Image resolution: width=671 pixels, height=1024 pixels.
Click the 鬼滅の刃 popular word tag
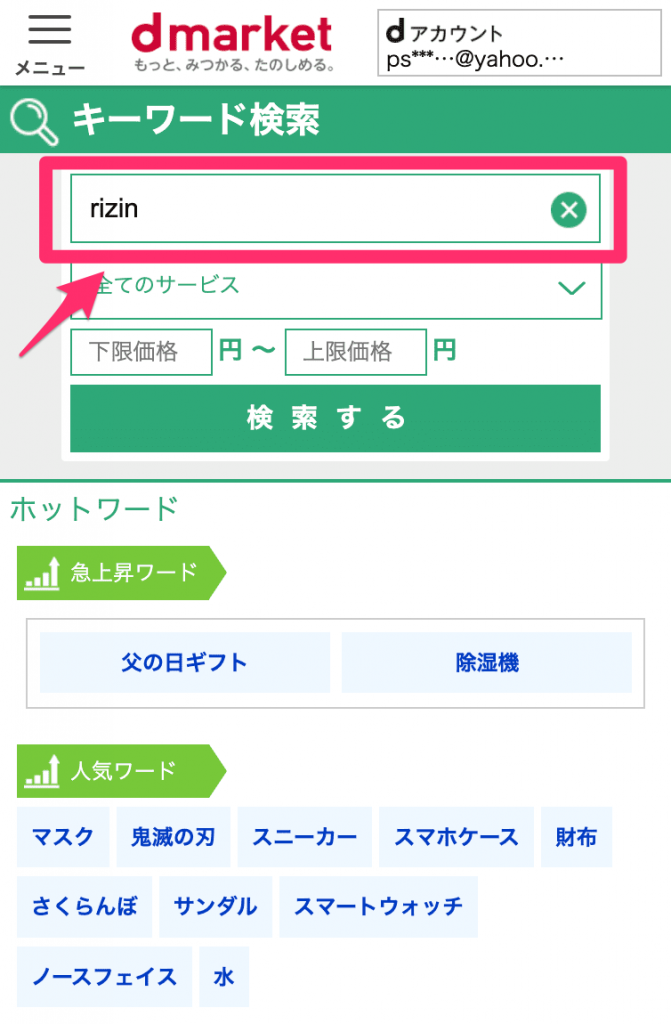coord(173,837)
